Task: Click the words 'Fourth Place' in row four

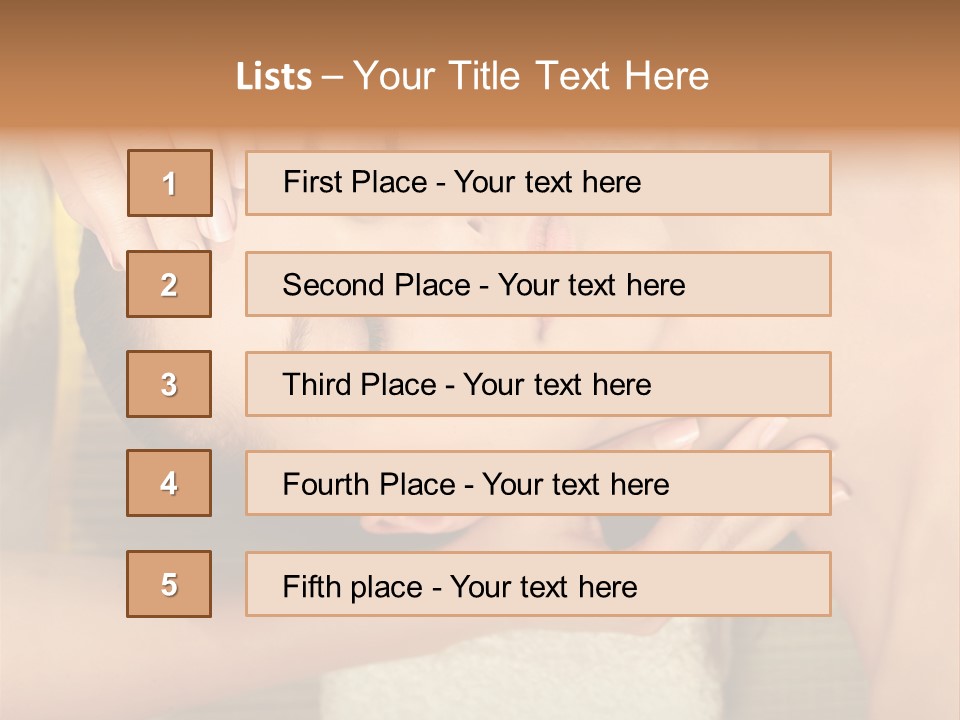Action: click(x=369, y=485)
